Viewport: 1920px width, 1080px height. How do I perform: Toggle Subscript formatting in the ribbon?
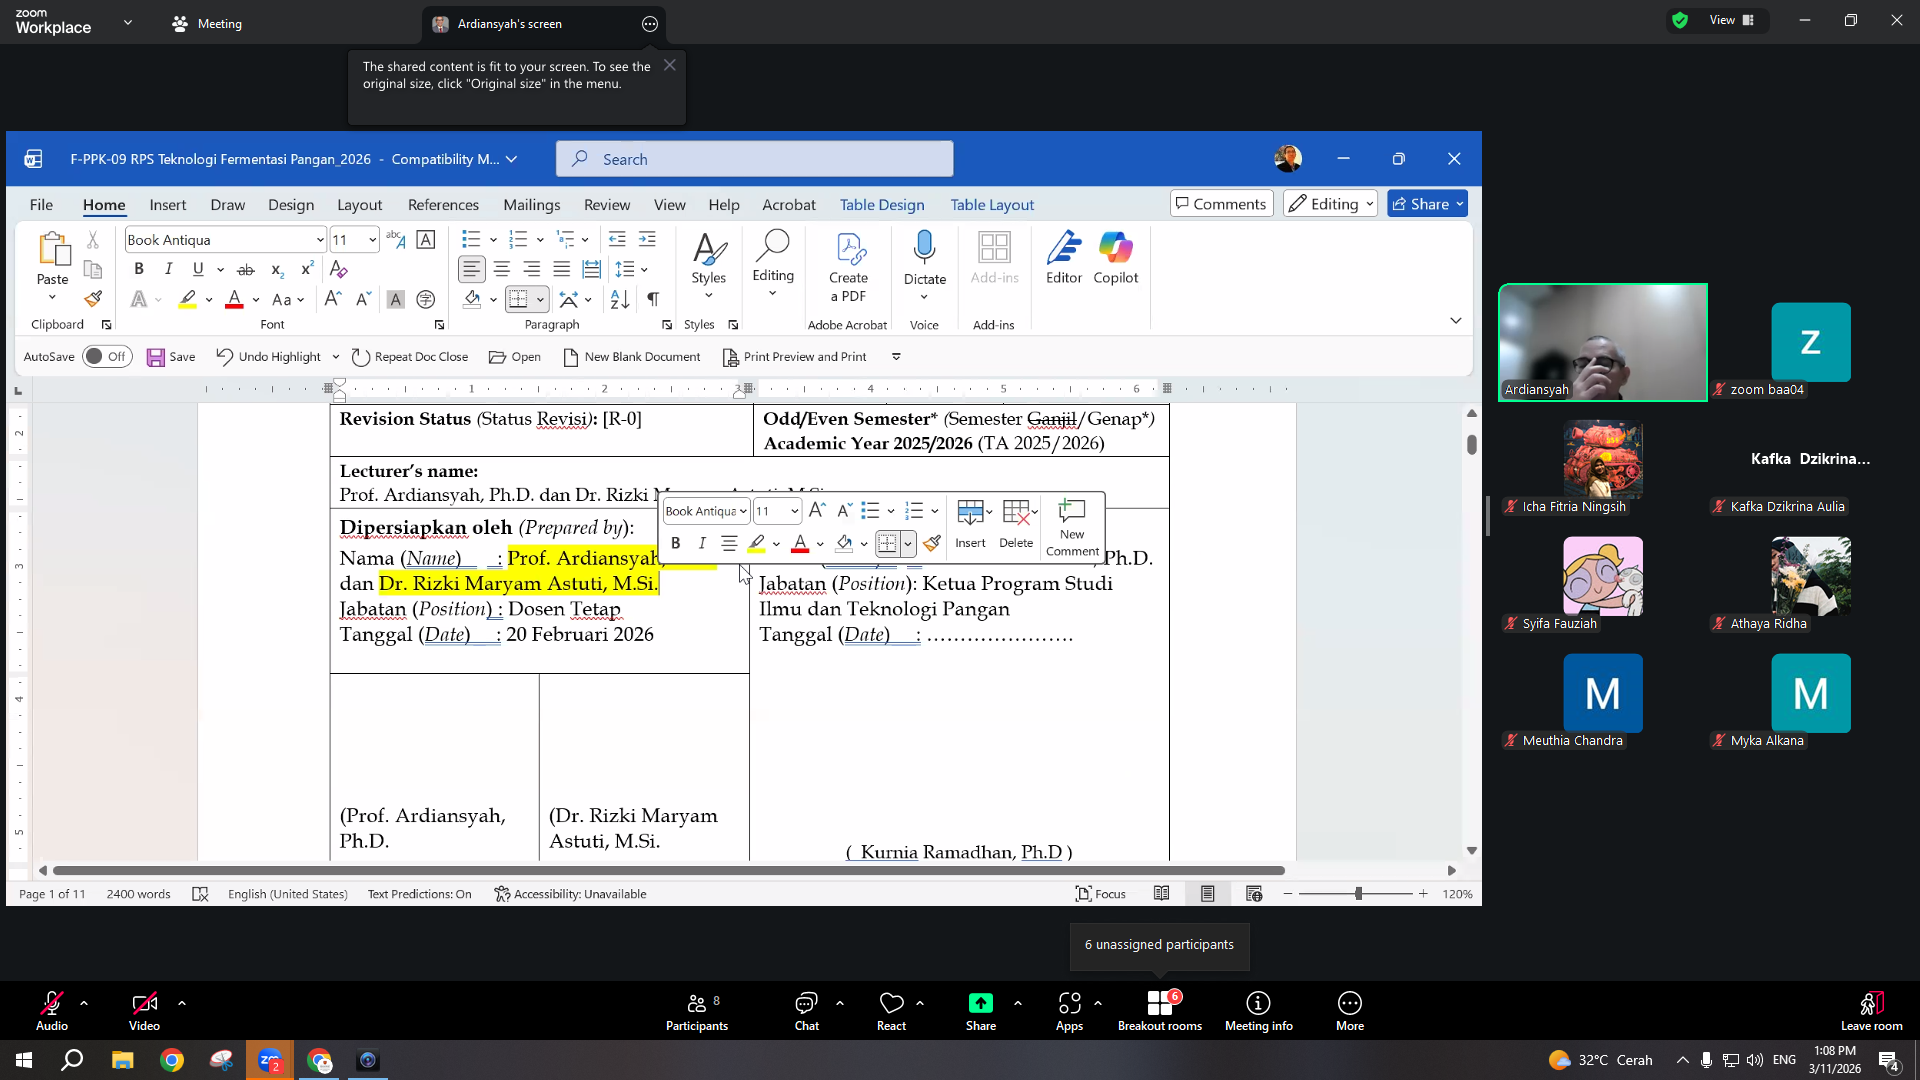click(x=277, y=269)
